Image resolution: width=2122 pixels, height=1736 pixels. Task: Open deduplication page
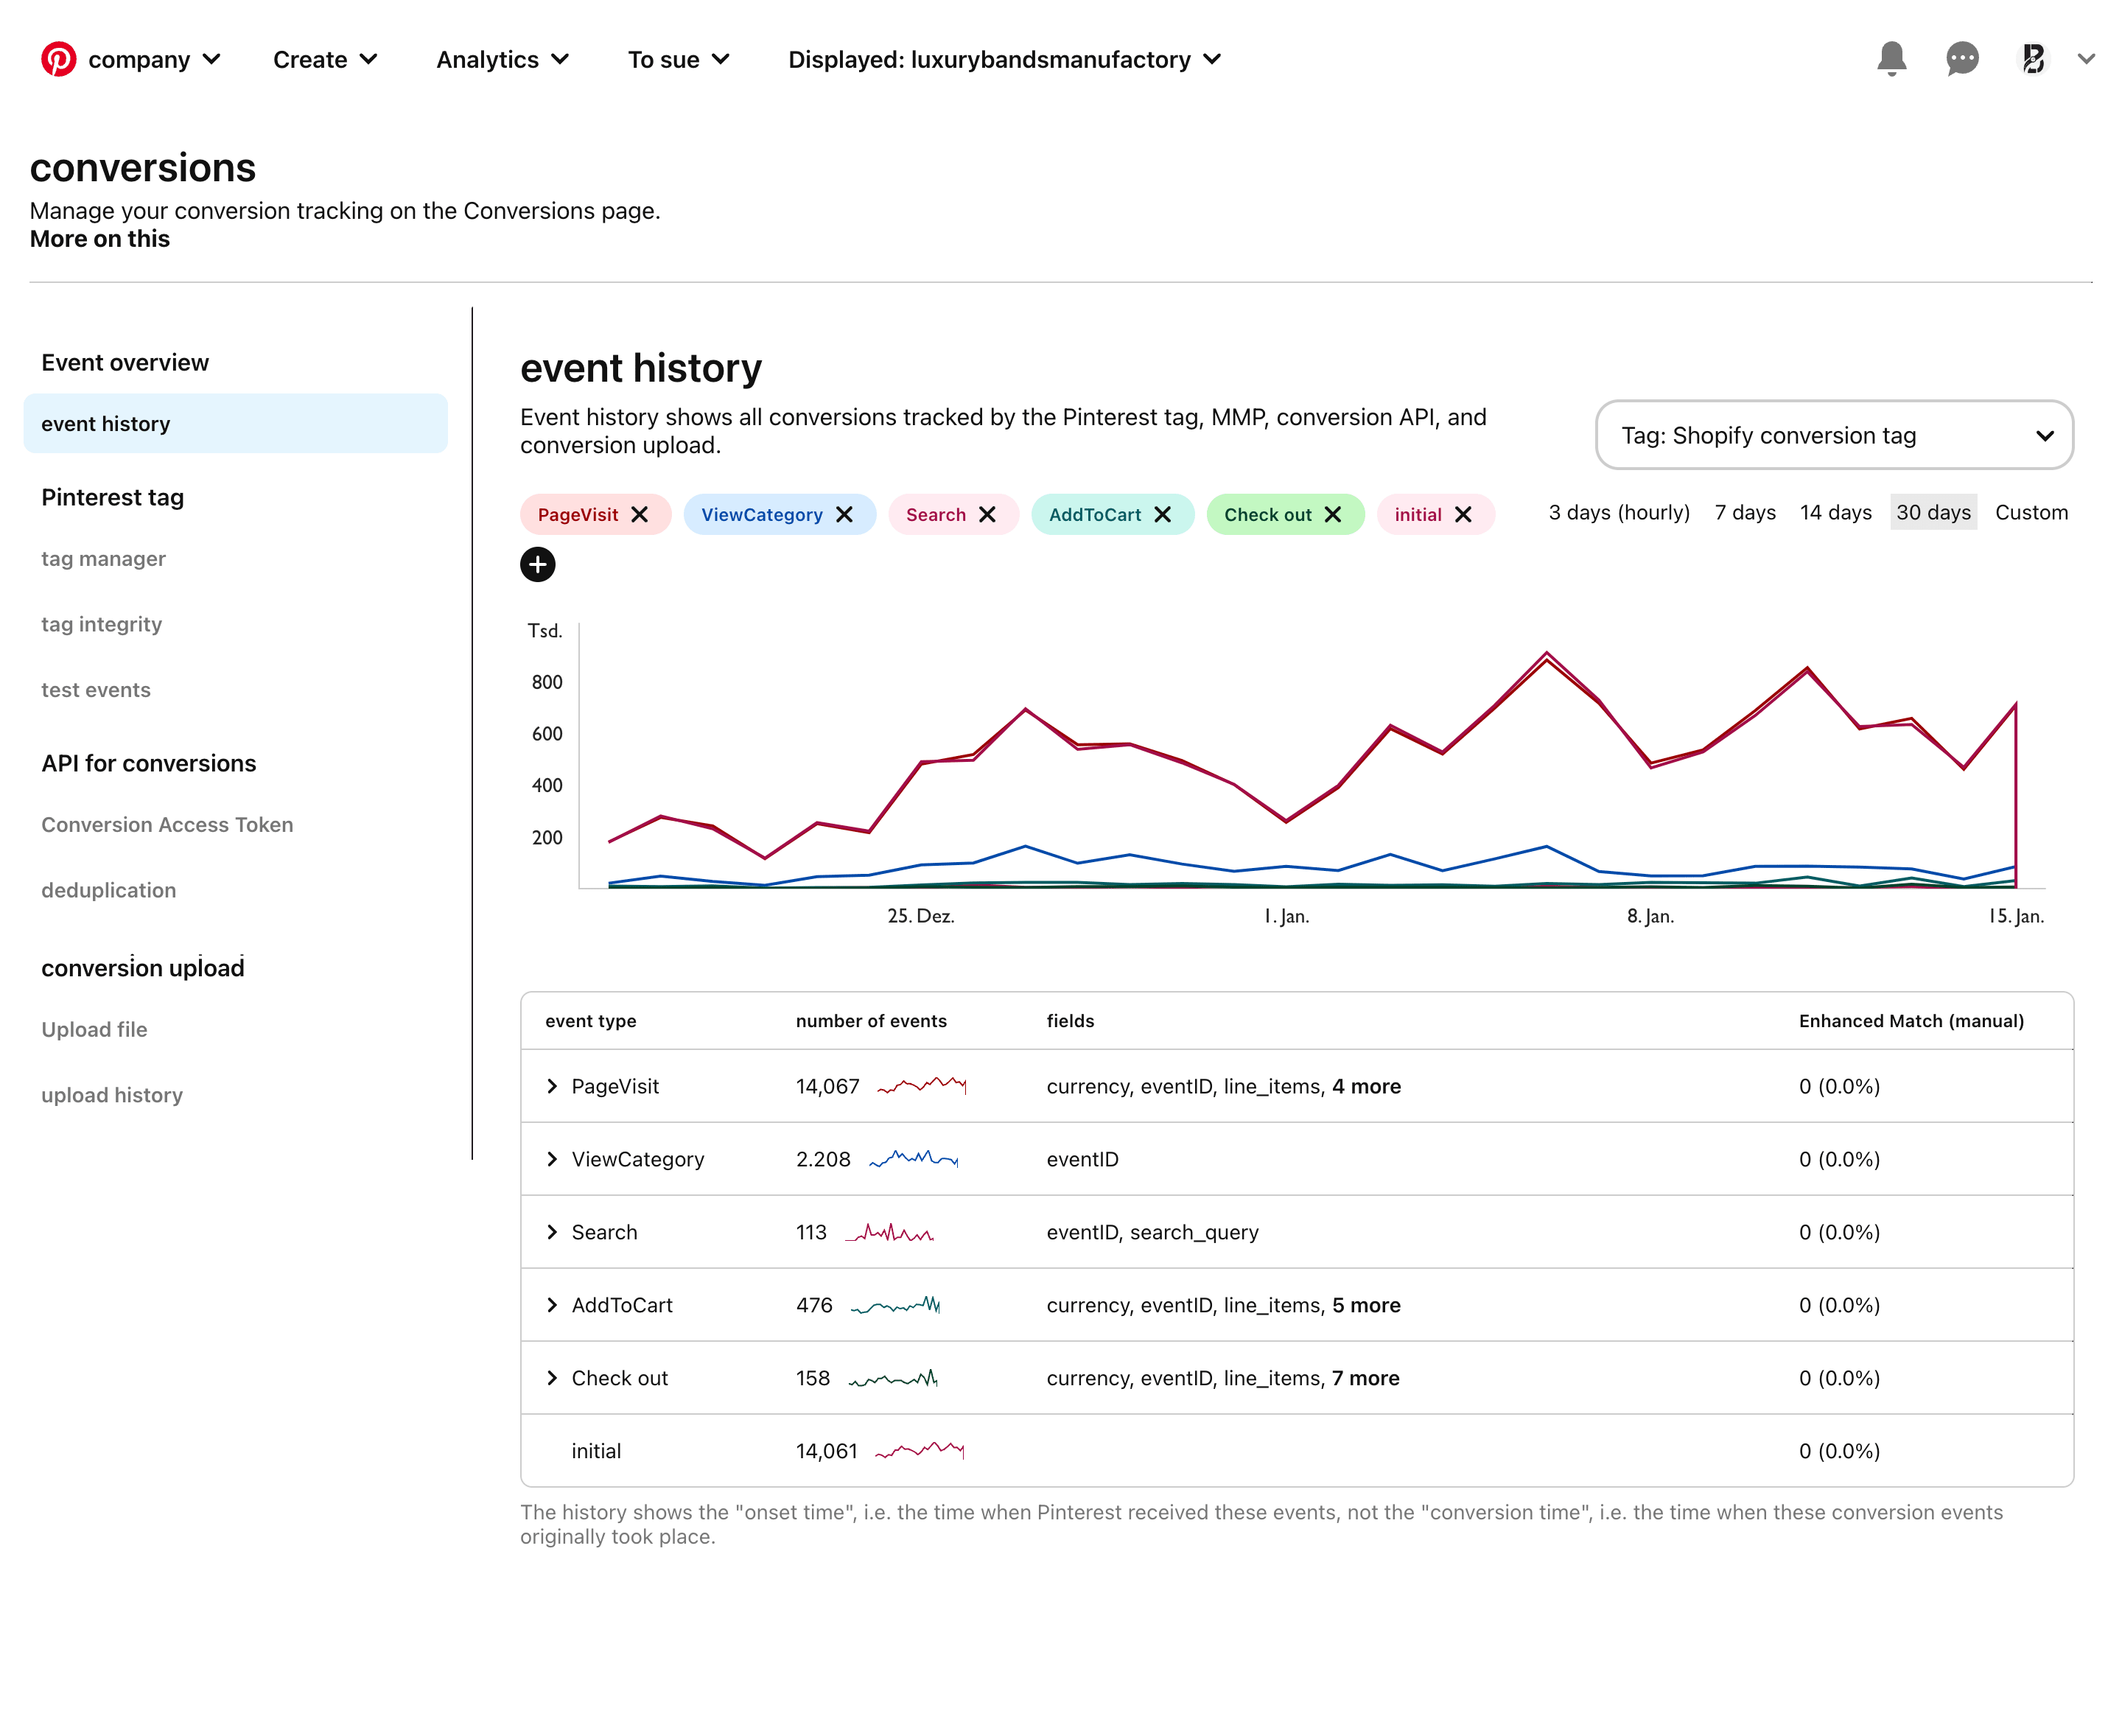pos(108,890)
